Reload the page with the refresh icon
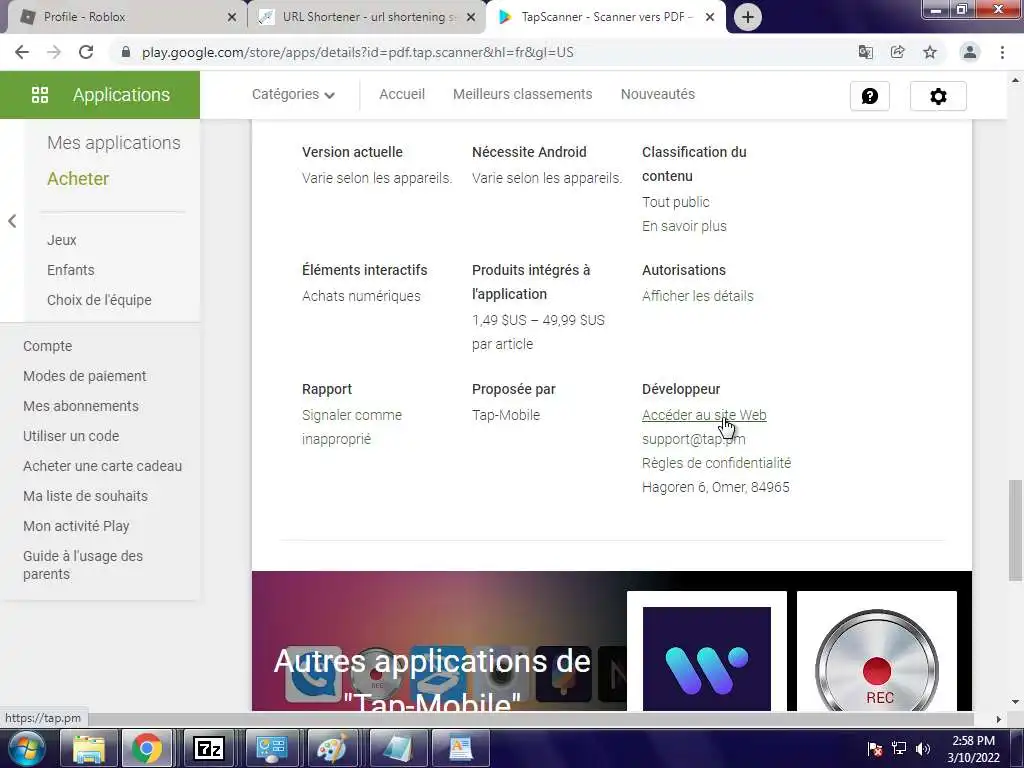Viewport: 1024px width, 768px height. point(86,52)
